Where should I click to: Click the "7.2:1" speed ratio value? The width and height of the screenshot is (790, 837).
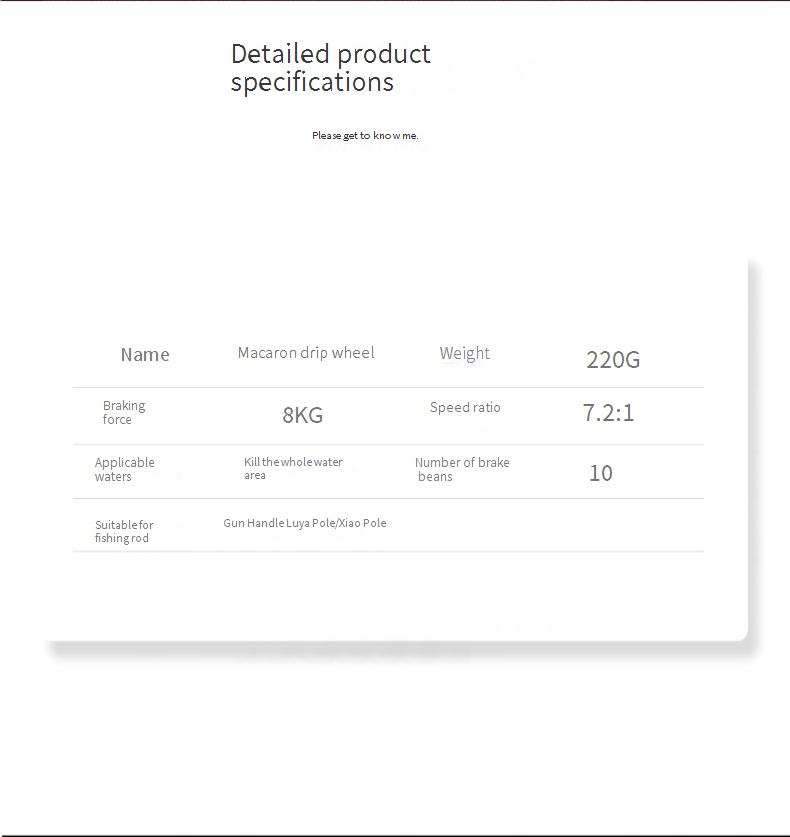[x=608, y=412]
